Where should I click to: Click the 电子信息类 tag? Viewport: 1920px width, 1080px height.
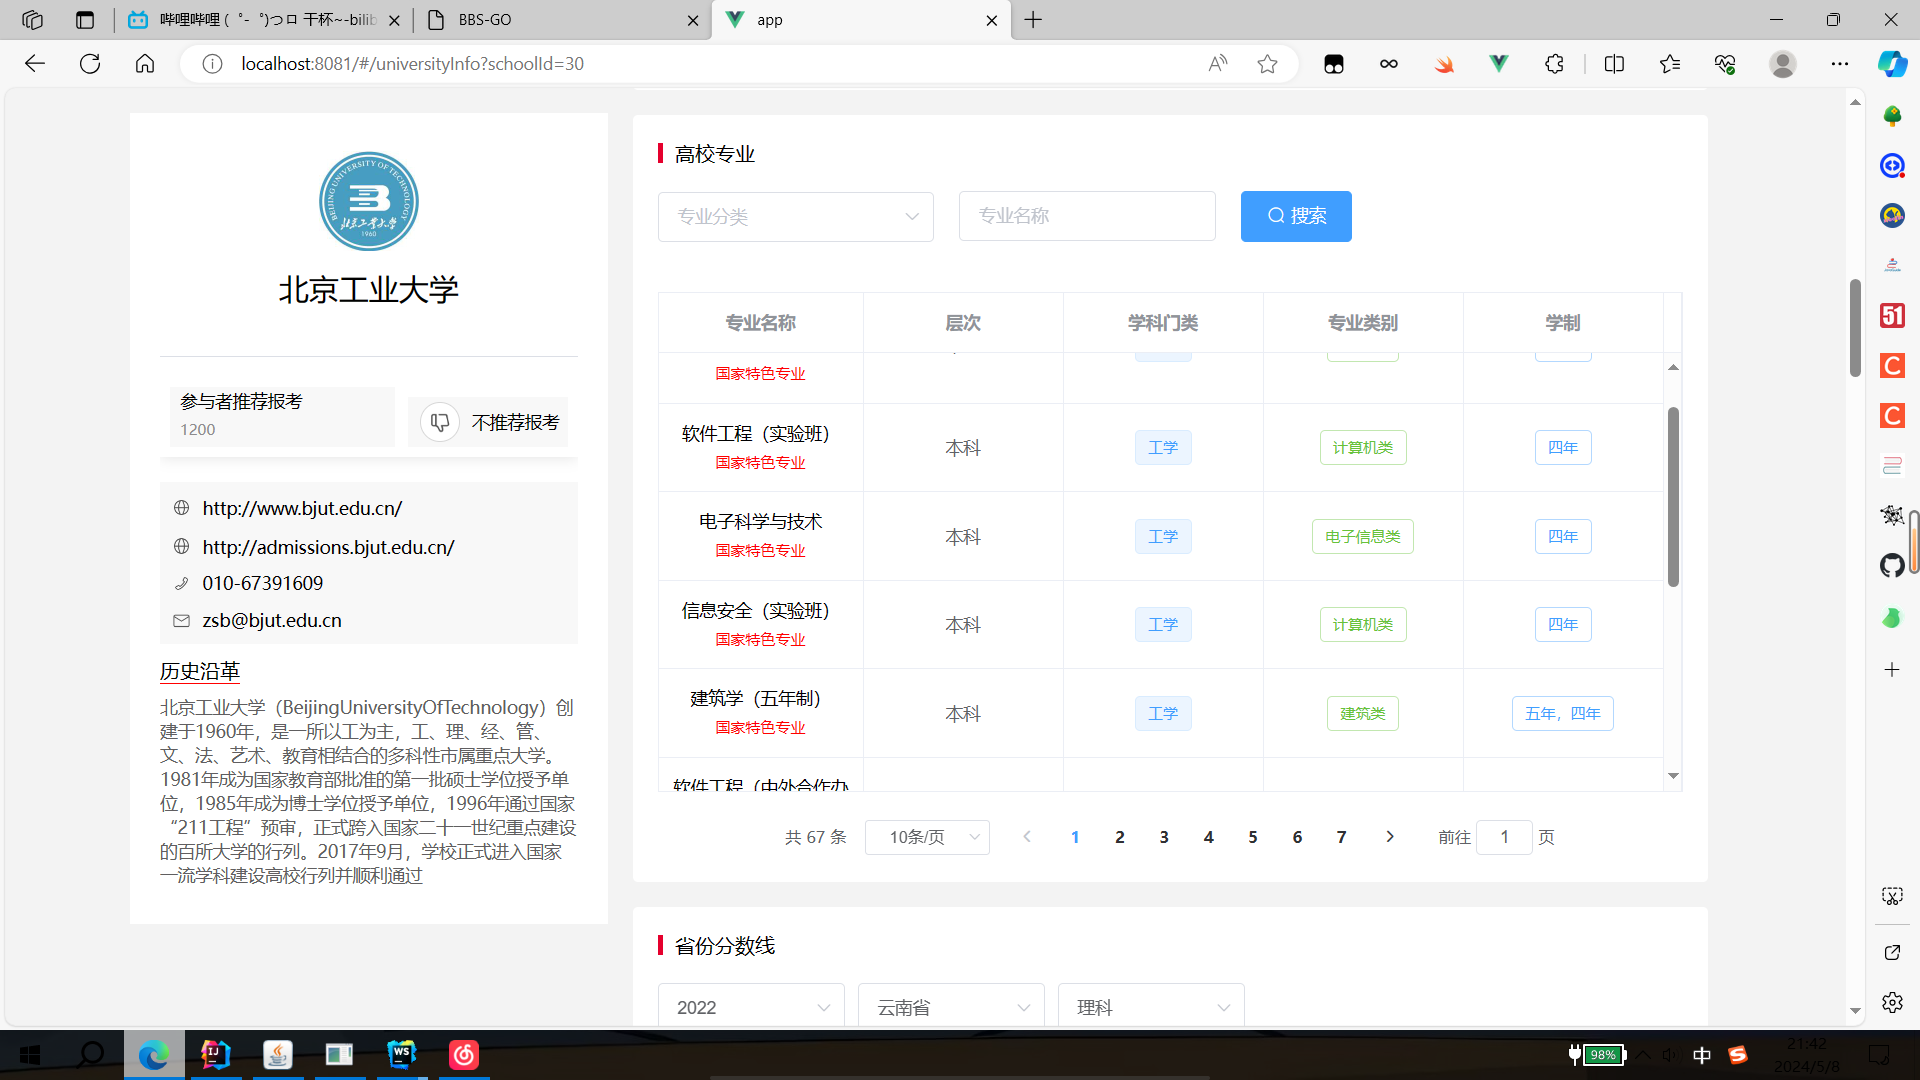1363,537
